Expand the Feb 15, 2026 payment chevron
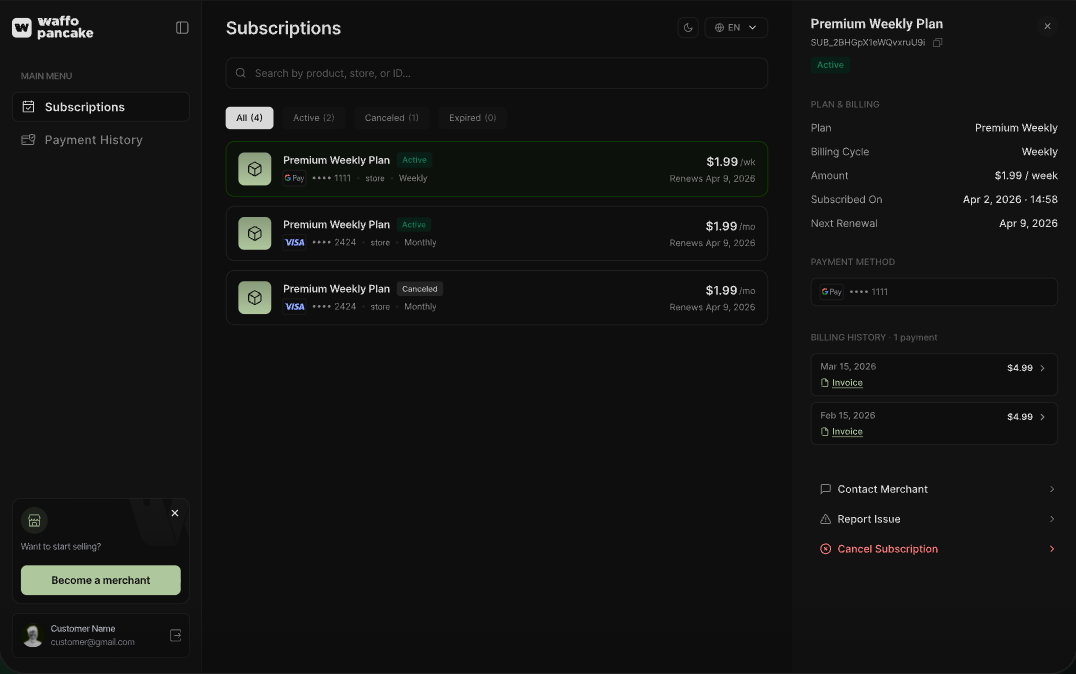1076x674 pixels. click(1042, 417)
